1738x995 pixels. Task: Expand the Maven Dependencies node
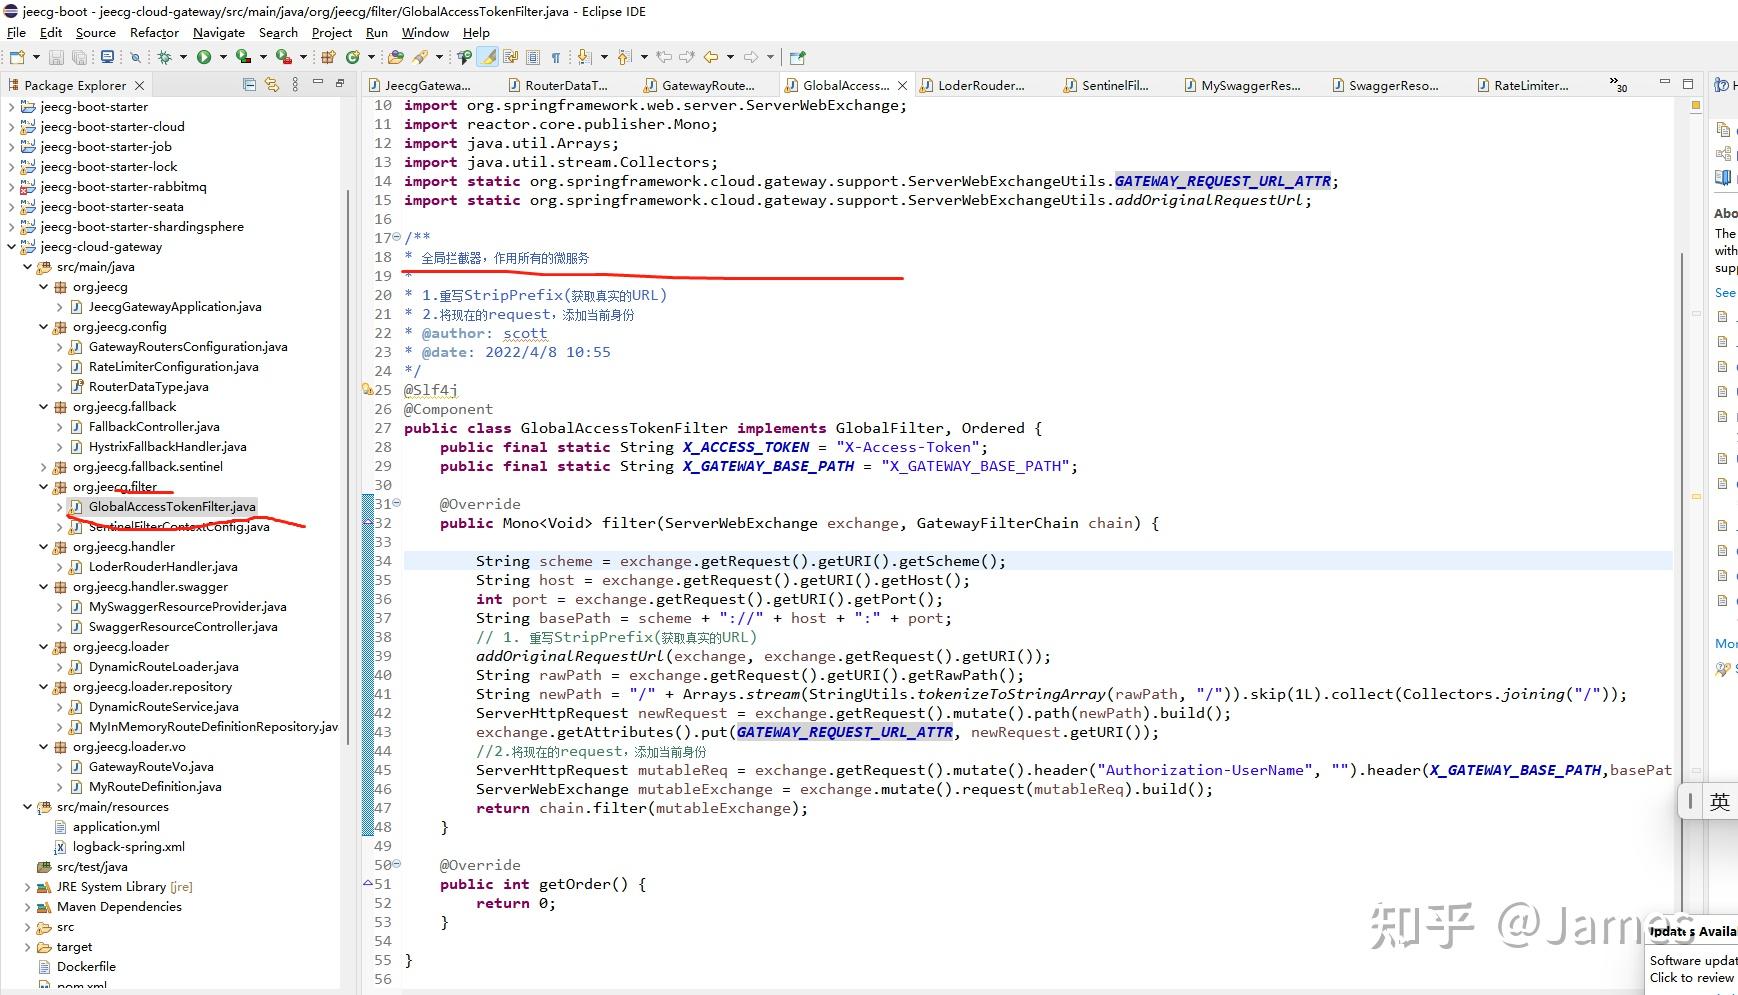click(x=27, y=907)
